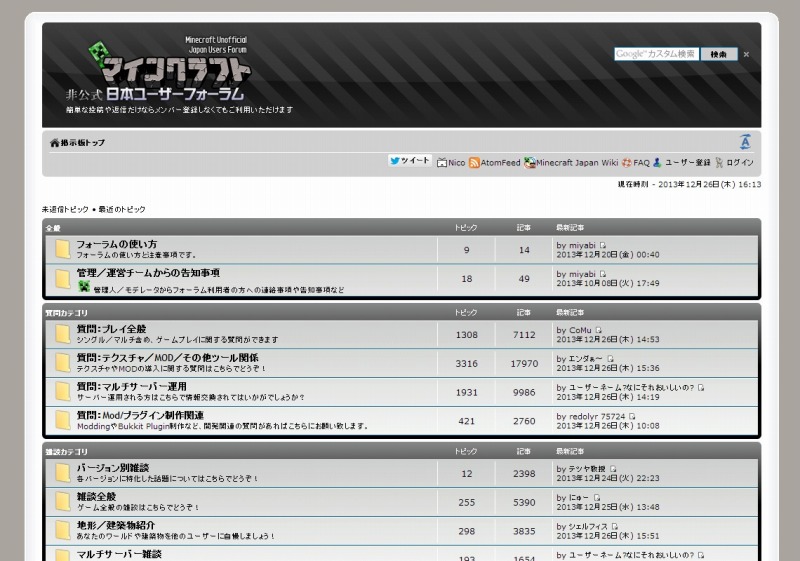Click the ログイン key icon
Viewport: 800px width, 561px height.
[719, 163]
